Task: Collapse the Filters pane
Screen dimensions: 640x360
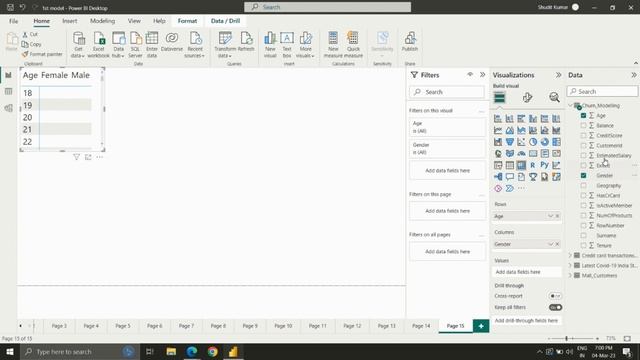Action: [x=482, y=75]
